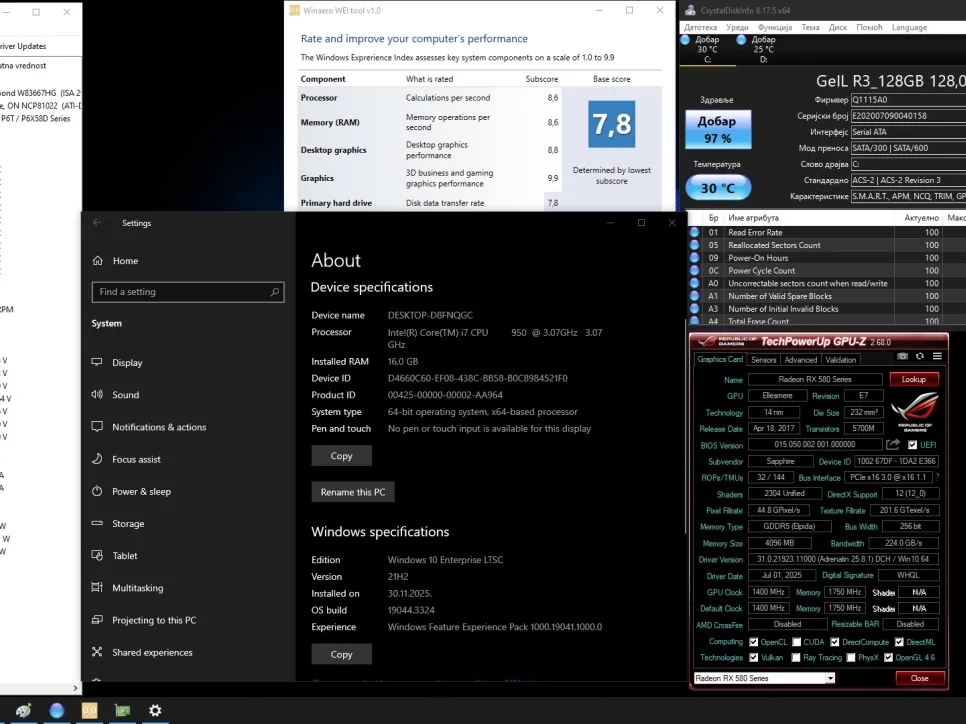This screenshot has height=724, width=966.
Task: Click the GPU-Z screenshot camera icon
Action: pos(903,356)
